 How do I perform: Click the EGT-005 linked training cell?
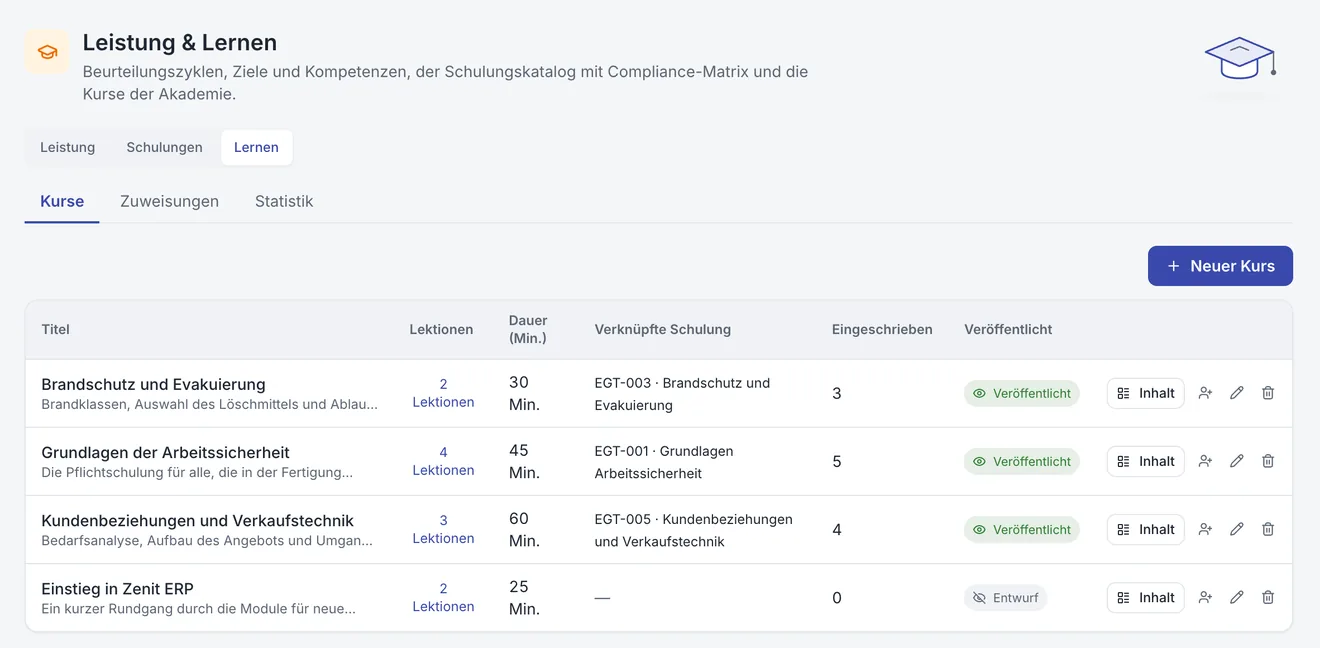693,530
